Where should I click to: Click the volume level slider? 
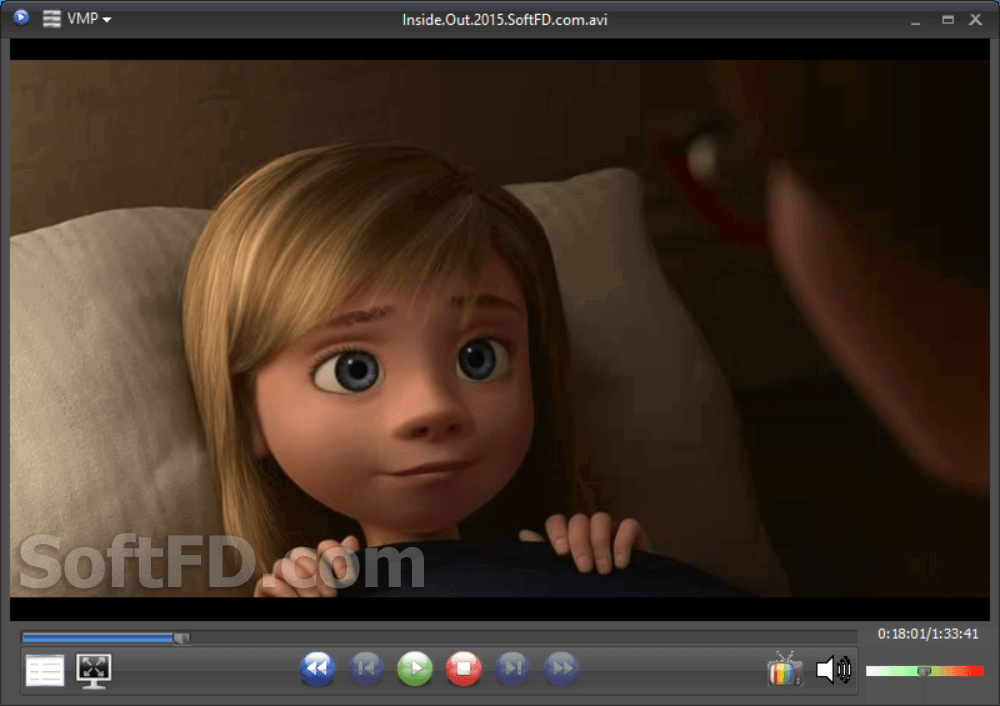[925, 671]
